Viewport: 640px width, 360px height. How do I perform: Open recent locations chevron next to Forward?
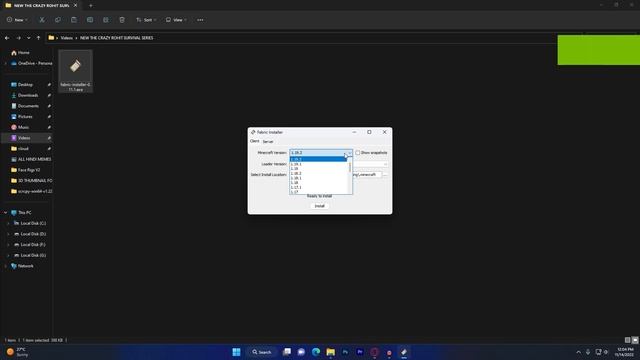[x=29, y=38]
